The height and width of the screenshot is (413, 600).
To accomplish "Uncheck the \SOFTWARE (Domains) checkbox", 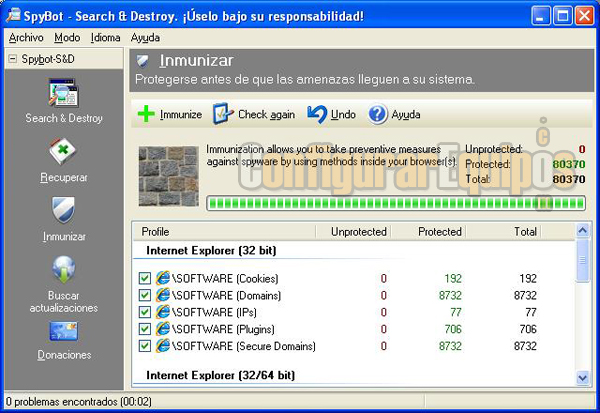I will coord(145,295).
